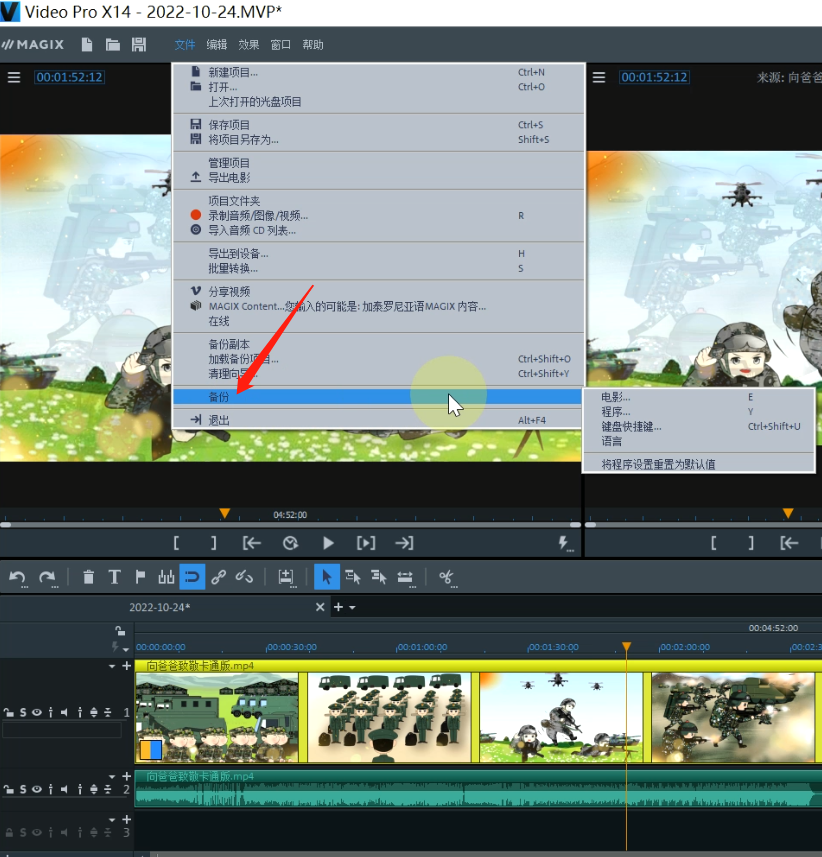Expand the dropdown arrow above track 1 header

pyautogui.click(x=112, y=666)
